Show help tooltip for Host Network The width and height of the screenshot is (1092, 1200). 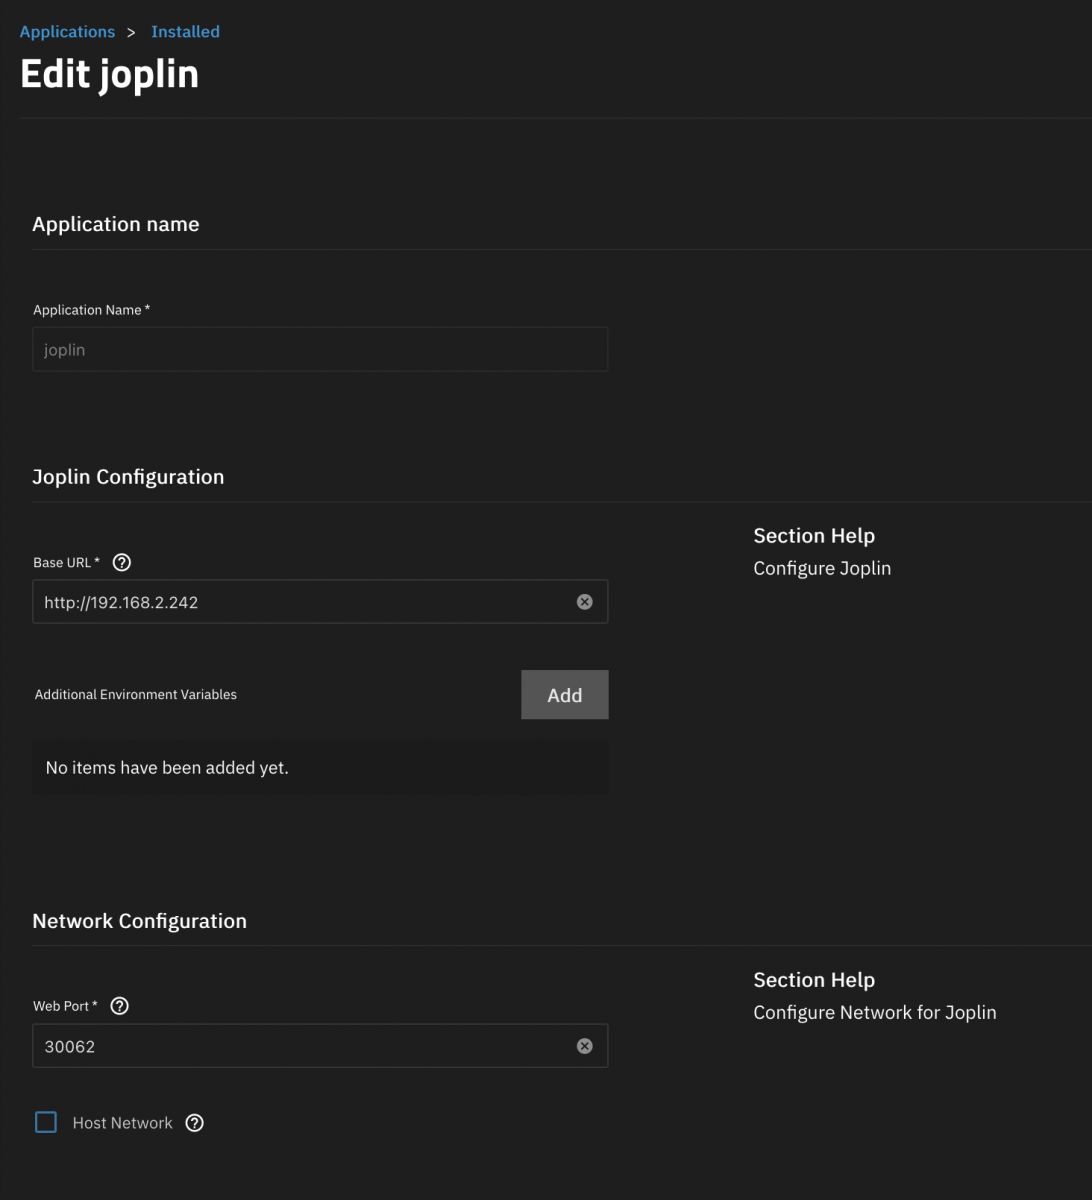(x=195, y=1123)
